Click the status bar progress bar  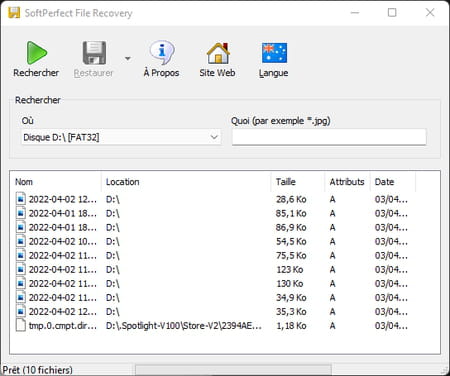point(233,370)
